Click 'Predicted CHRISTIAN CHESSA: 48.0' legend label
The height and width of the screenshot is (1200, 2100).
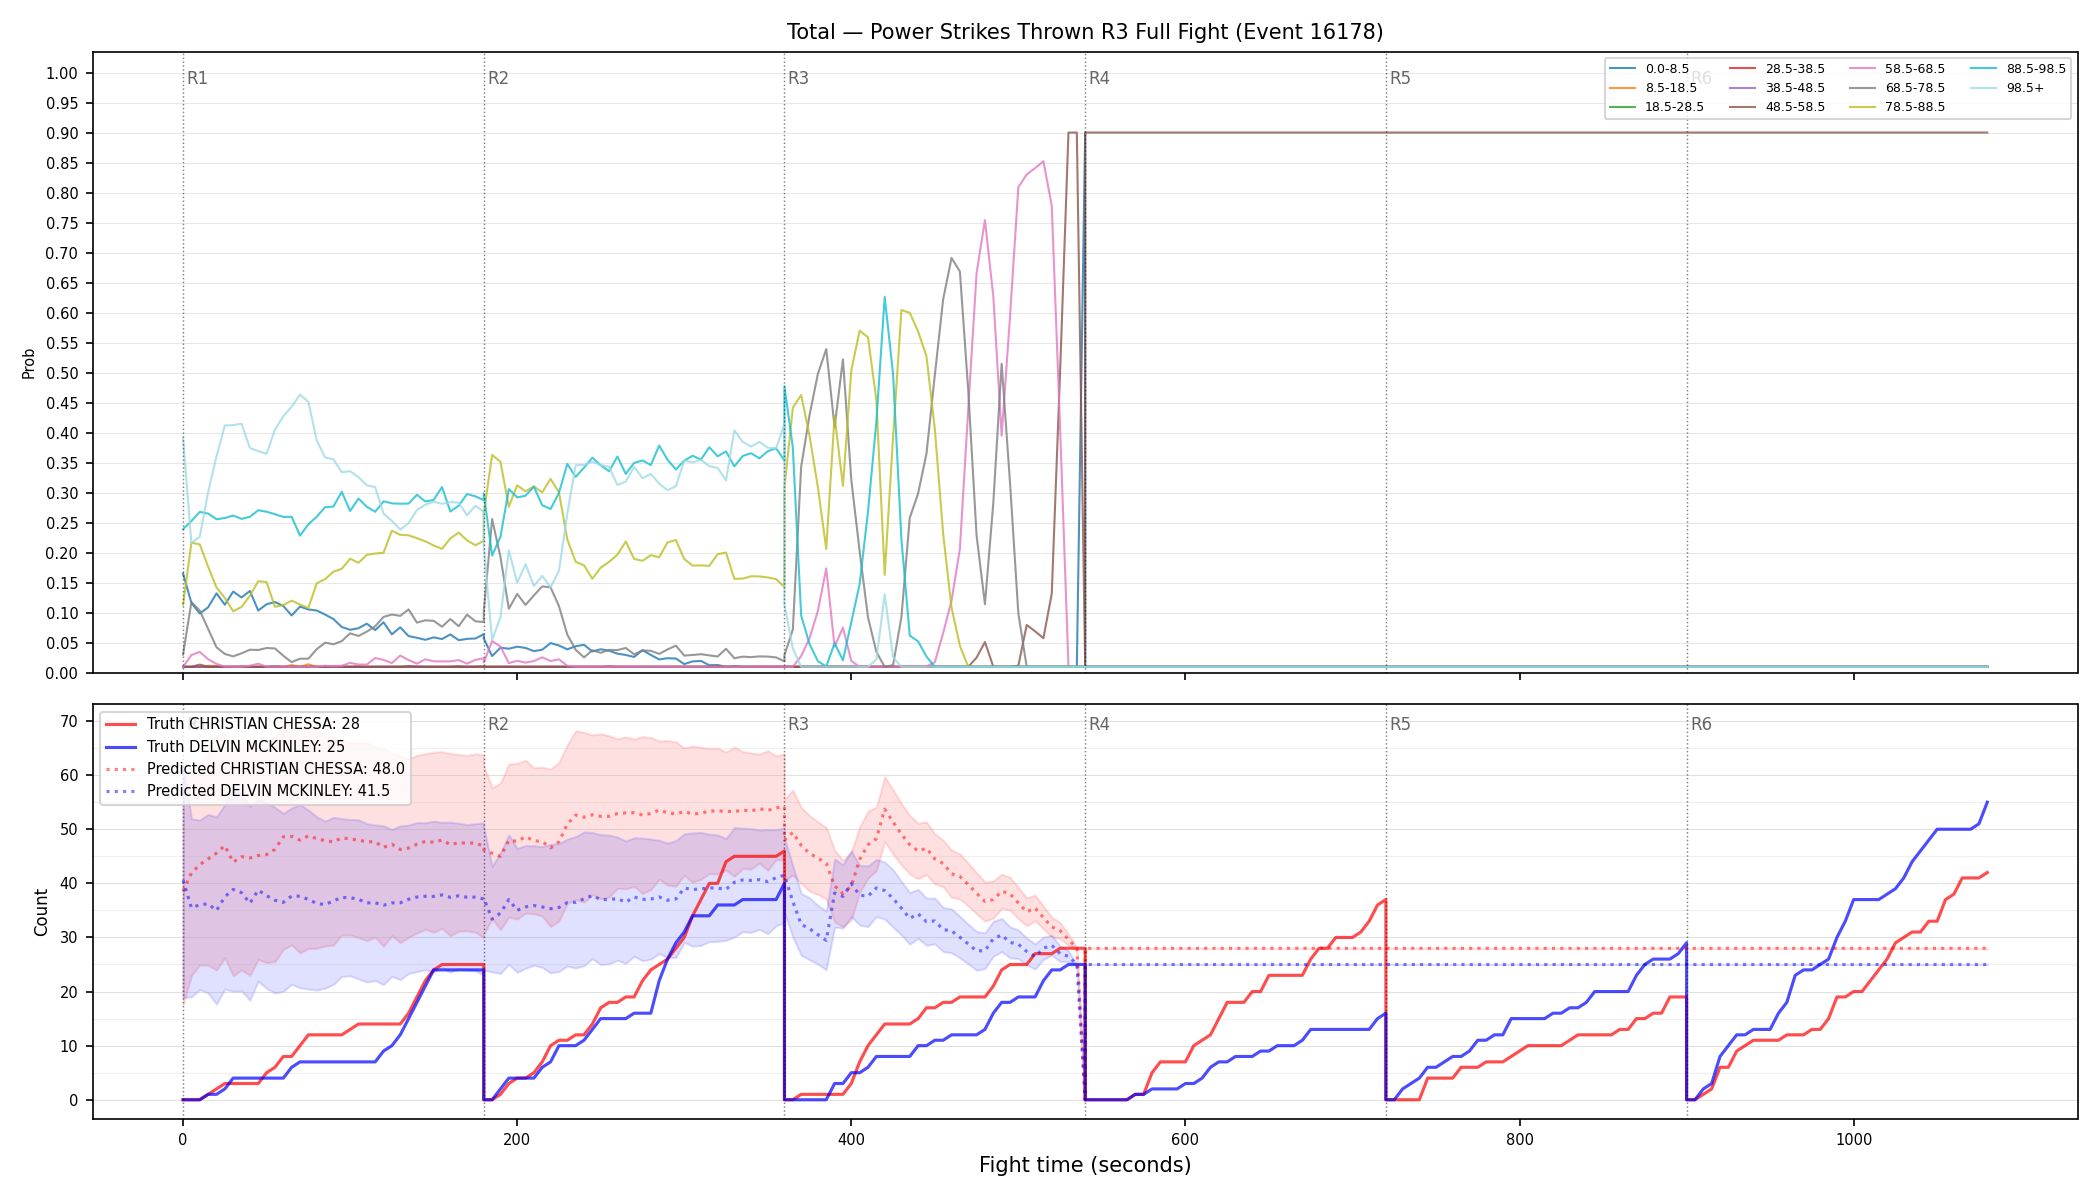point(276,769)
